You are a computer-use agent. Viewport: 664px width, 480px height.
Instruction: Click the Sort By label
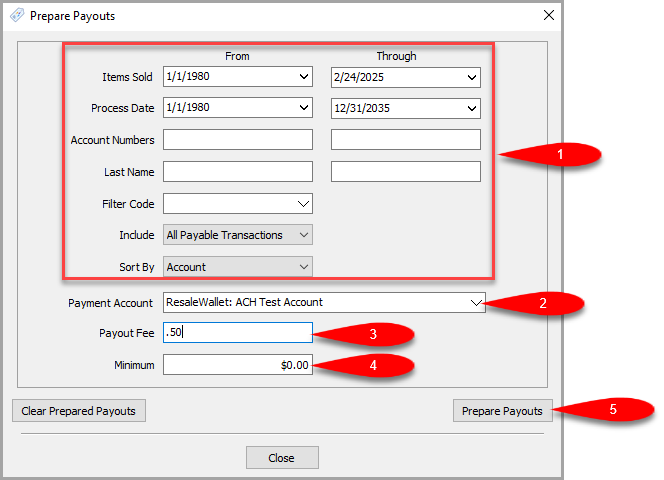pos(136,267)
